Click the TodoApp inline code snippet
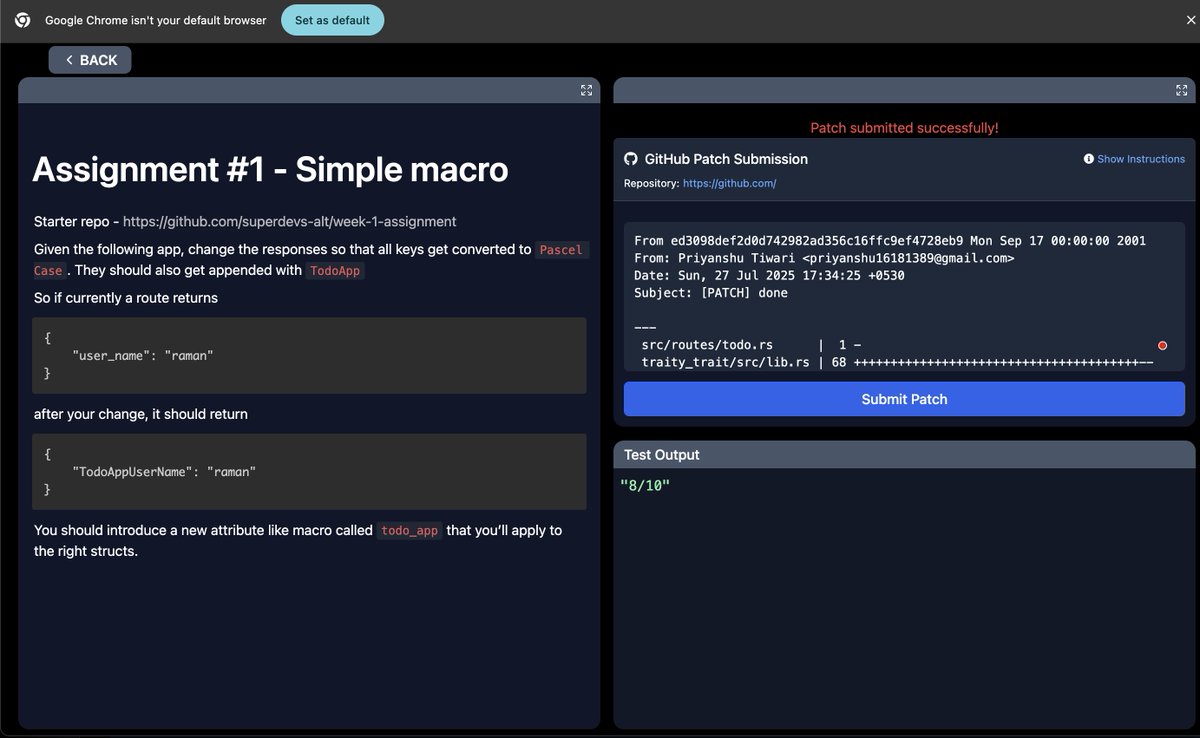Viewport: 1200px width, 738px height. tap(335, 271)
